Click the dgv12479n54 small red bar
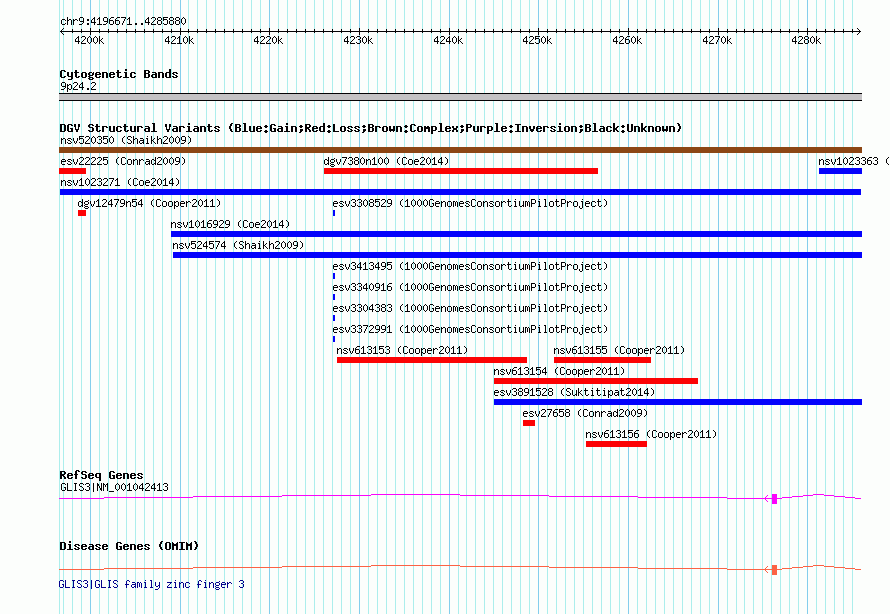Viewport: 890px width, 614px height. (82, 213)
